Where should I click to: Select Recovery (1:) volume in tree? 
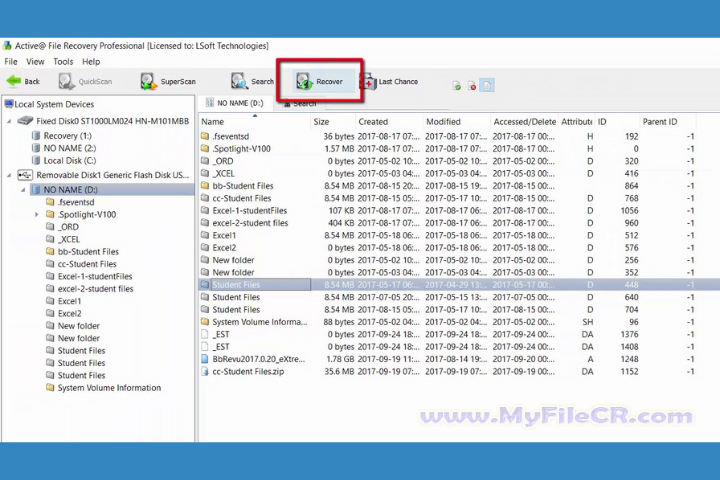click(62, 136)
